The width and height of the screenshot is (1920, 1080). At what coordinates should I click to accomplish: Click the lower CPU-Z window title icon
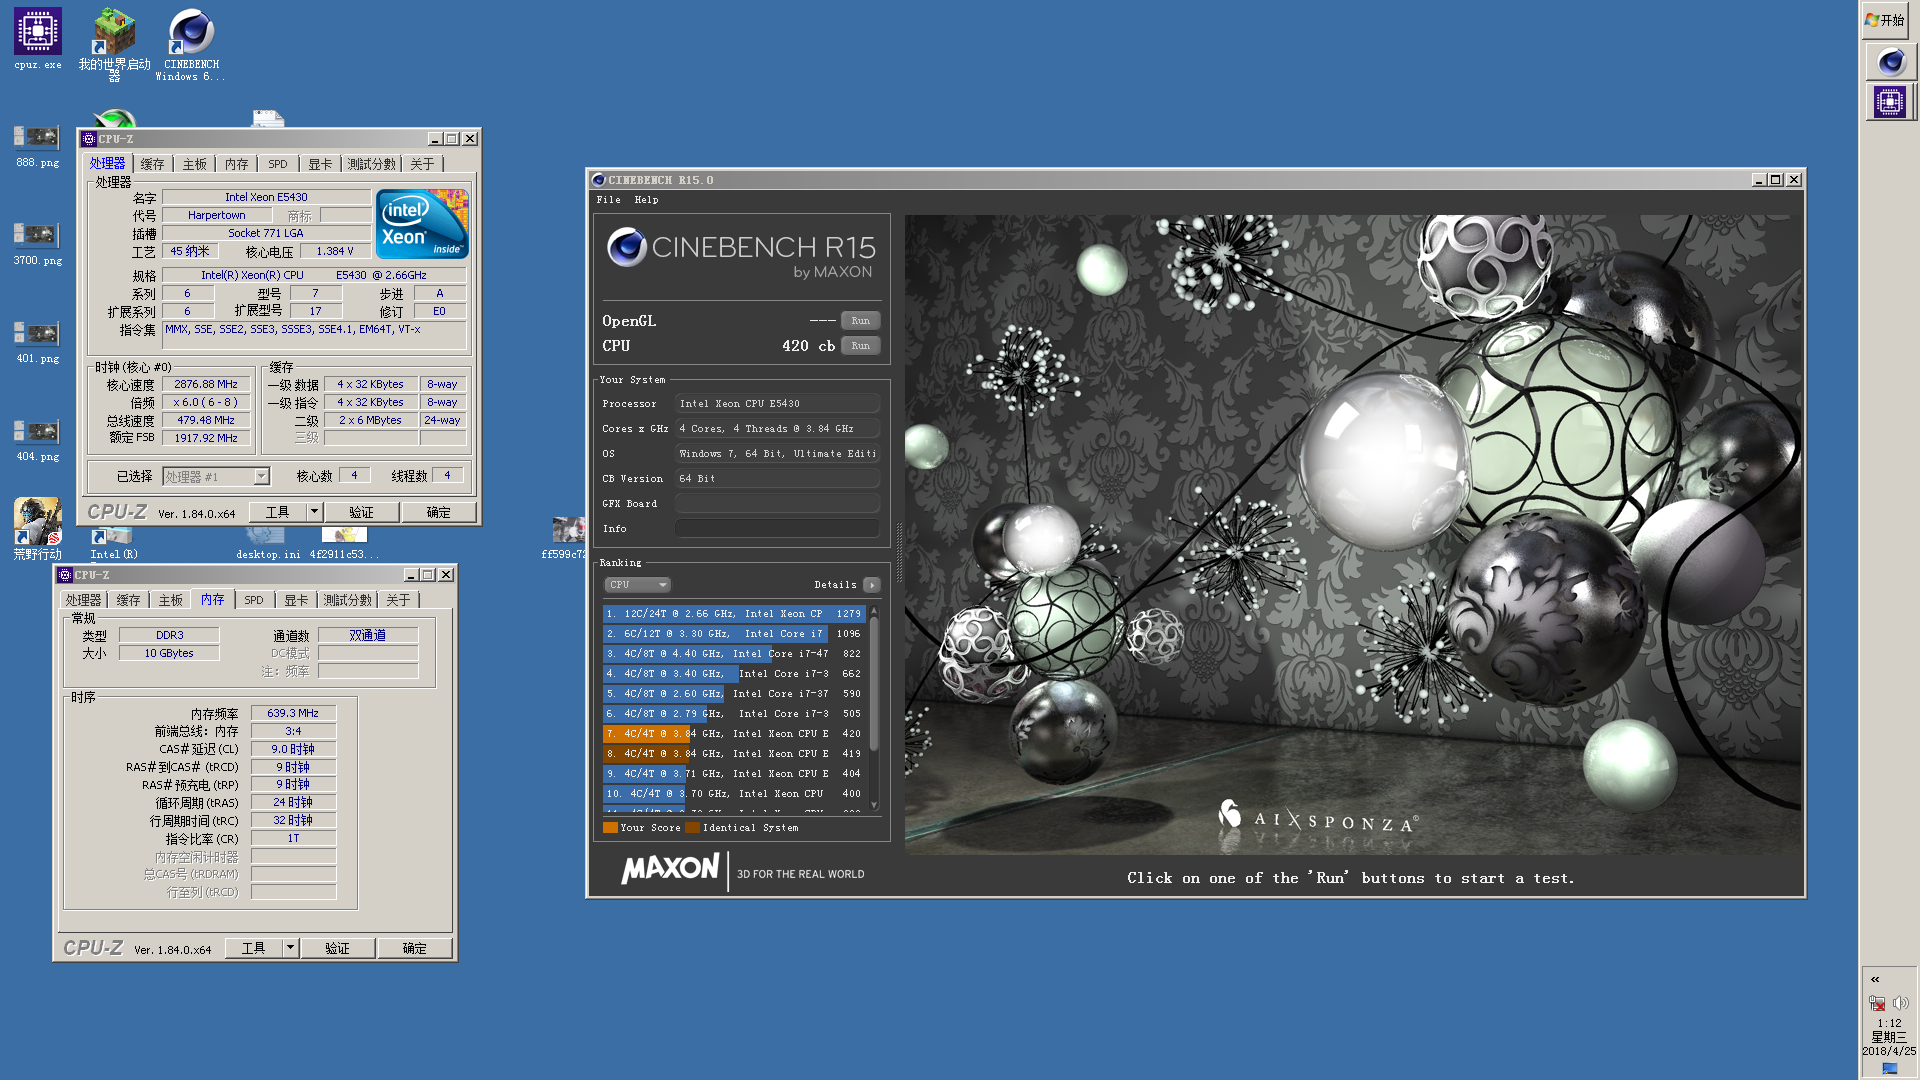tap(65, 575)
